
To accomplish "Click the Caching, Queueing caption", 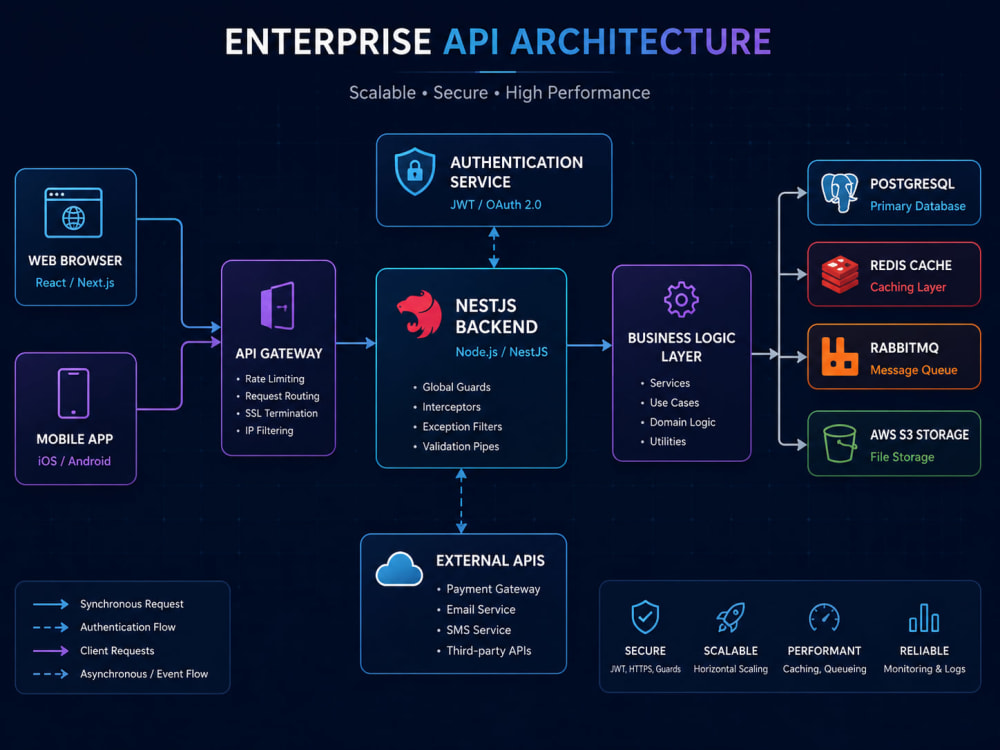I will [x=825, y=669].
